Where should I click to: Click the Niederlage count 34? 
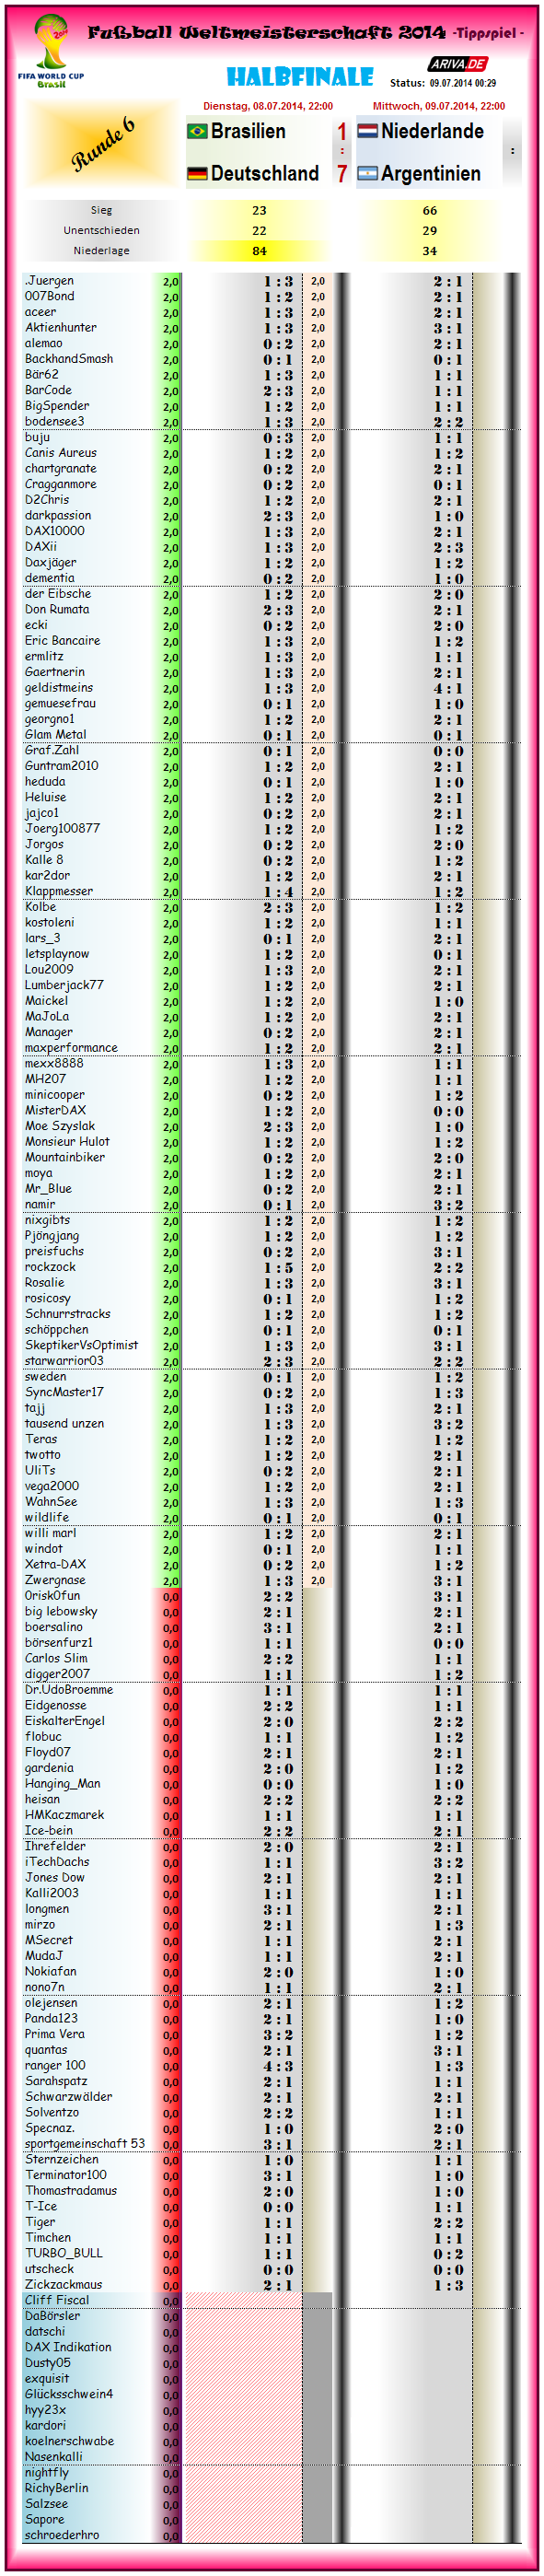[x=429, y=250]
